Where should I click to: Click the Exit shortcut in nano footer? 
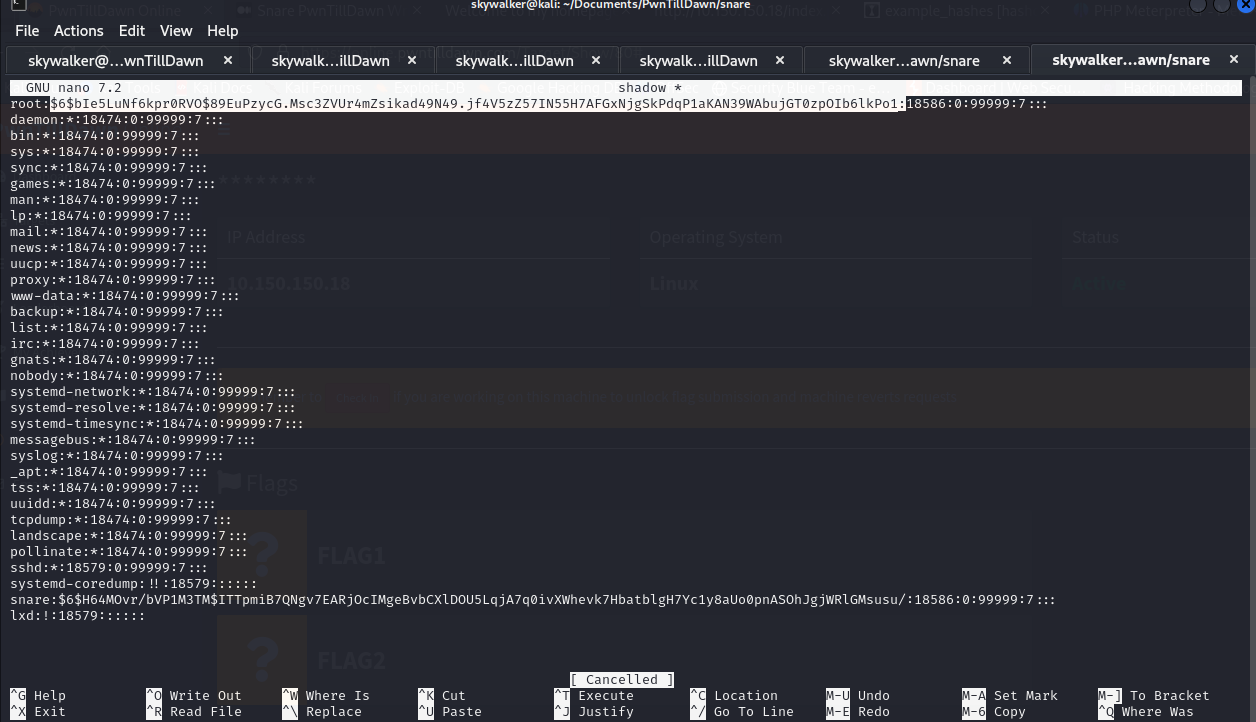49,711
